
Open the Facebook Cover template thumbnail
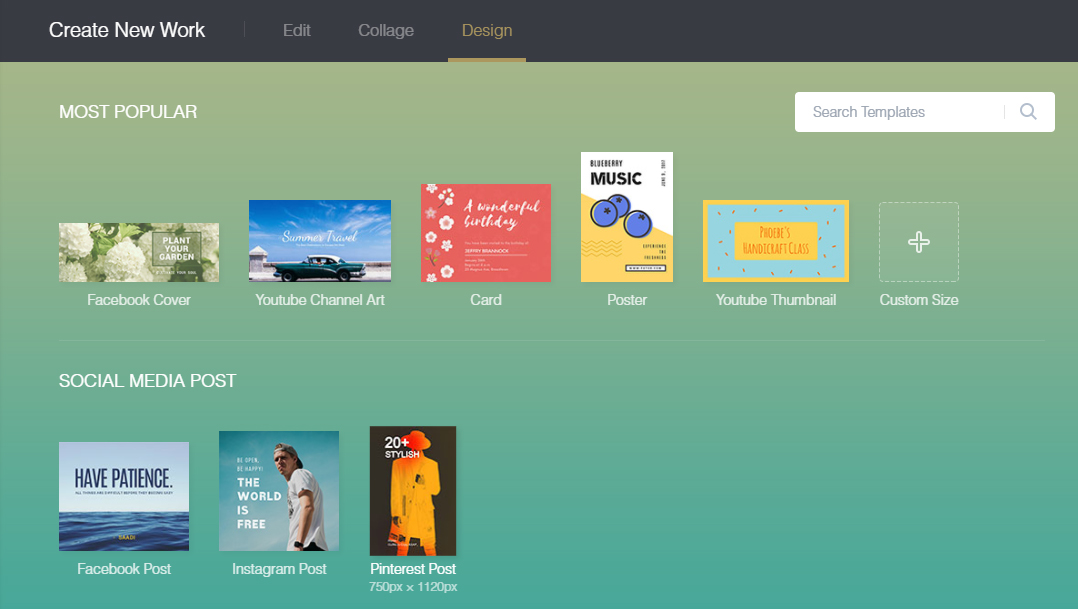pos(139,252)
